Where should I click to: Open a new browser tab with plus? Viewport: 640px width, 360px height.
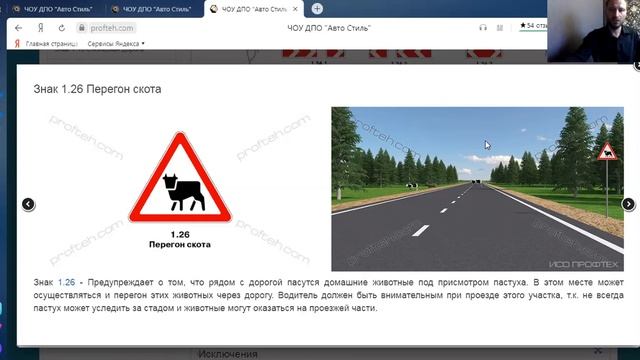317,9
